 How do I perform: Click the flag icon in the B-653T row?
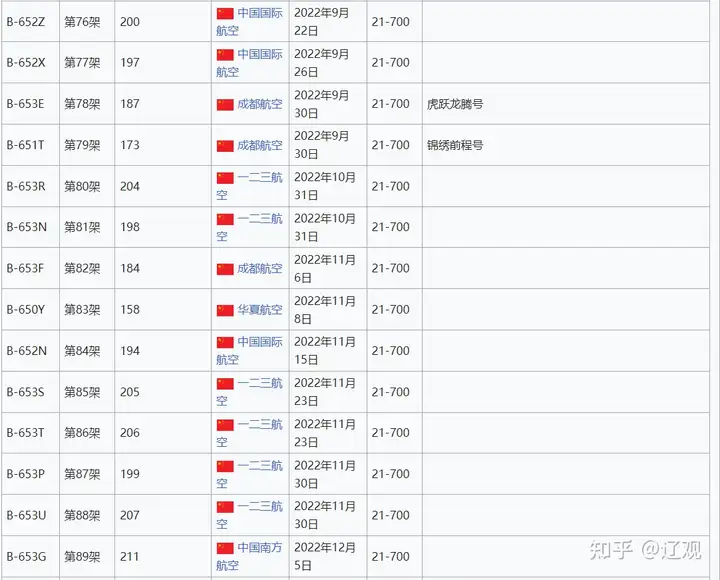click(225, 425)
